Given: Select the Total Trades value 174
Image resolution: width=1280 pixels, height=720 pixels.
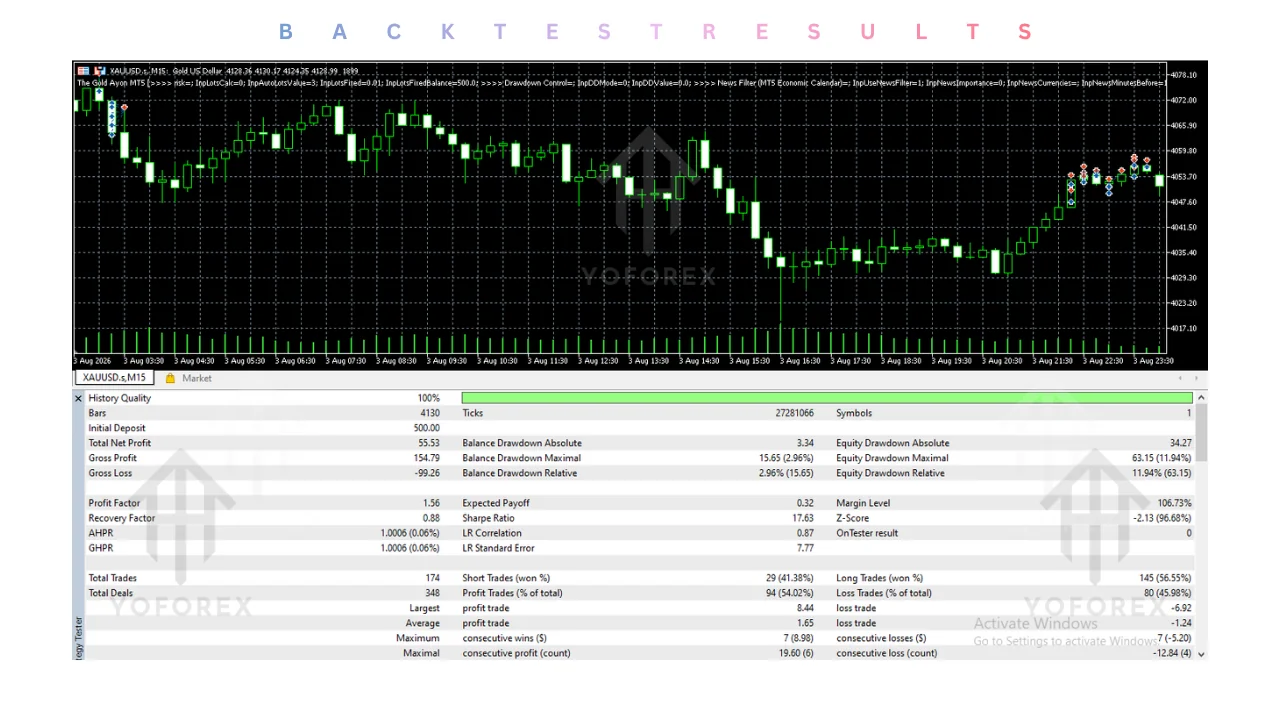Looking at the screenshot, I should point(433,578).
